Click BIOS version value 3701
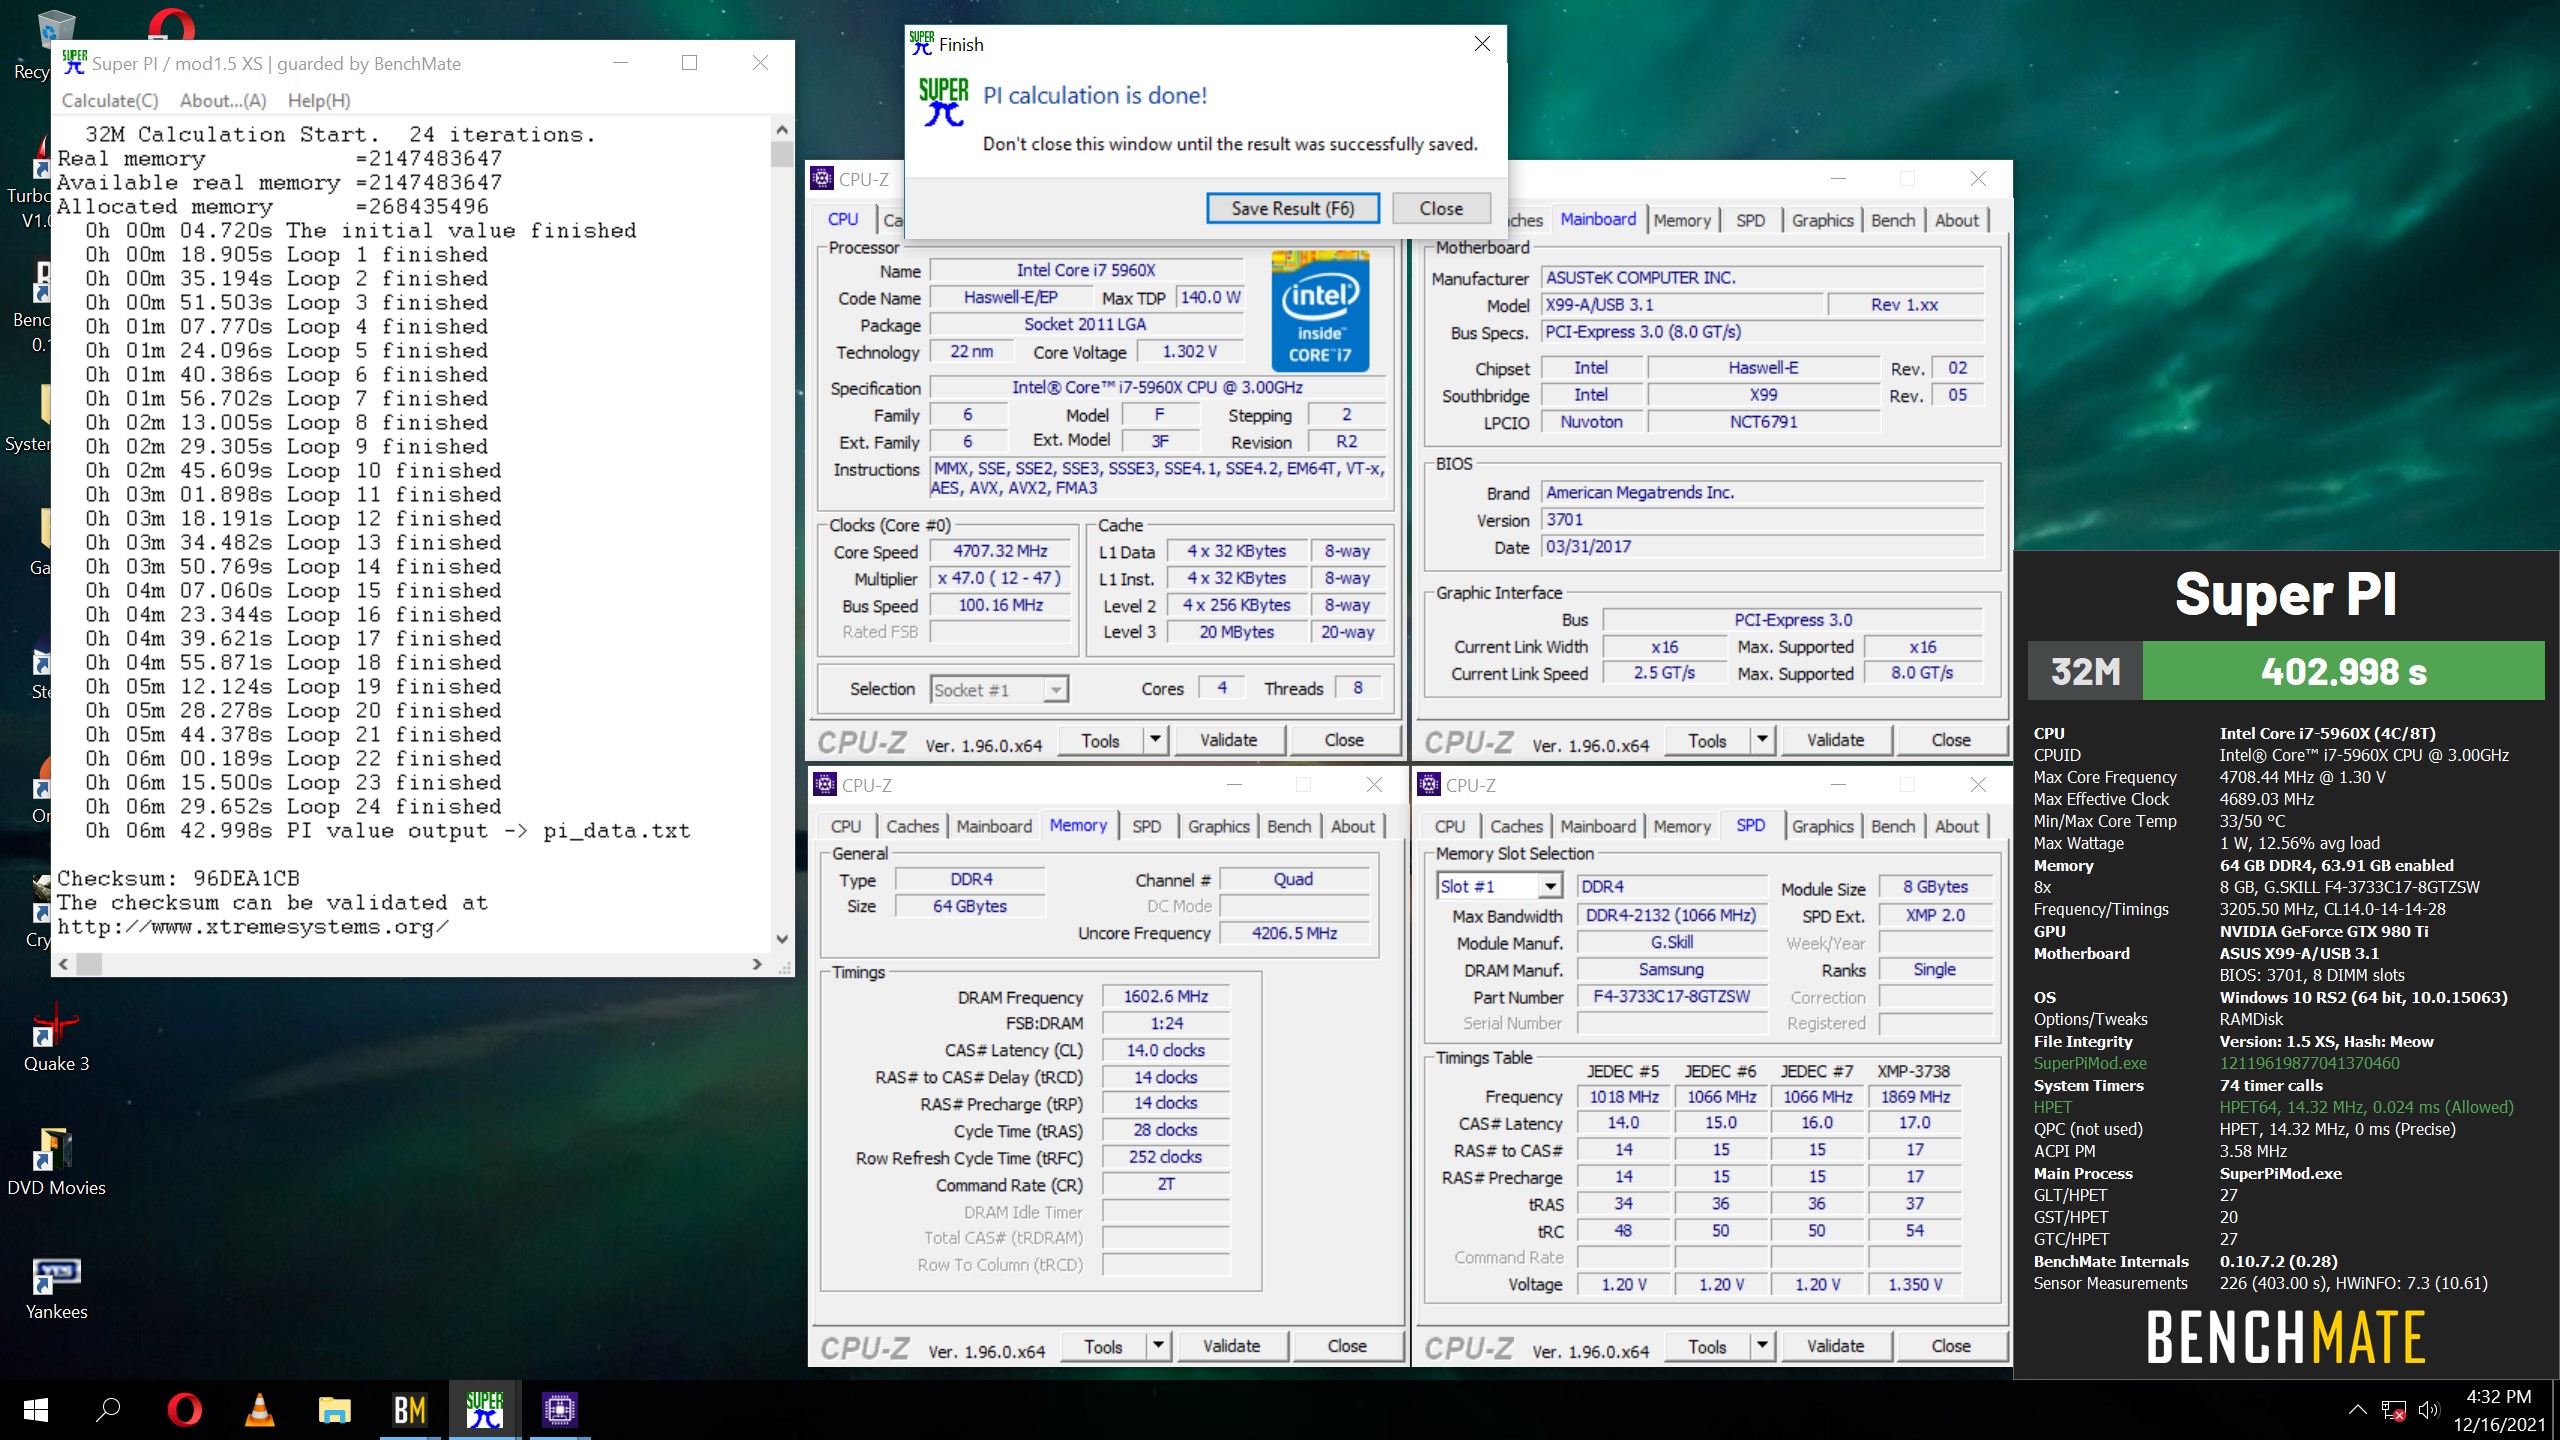 pos(1762,520)
